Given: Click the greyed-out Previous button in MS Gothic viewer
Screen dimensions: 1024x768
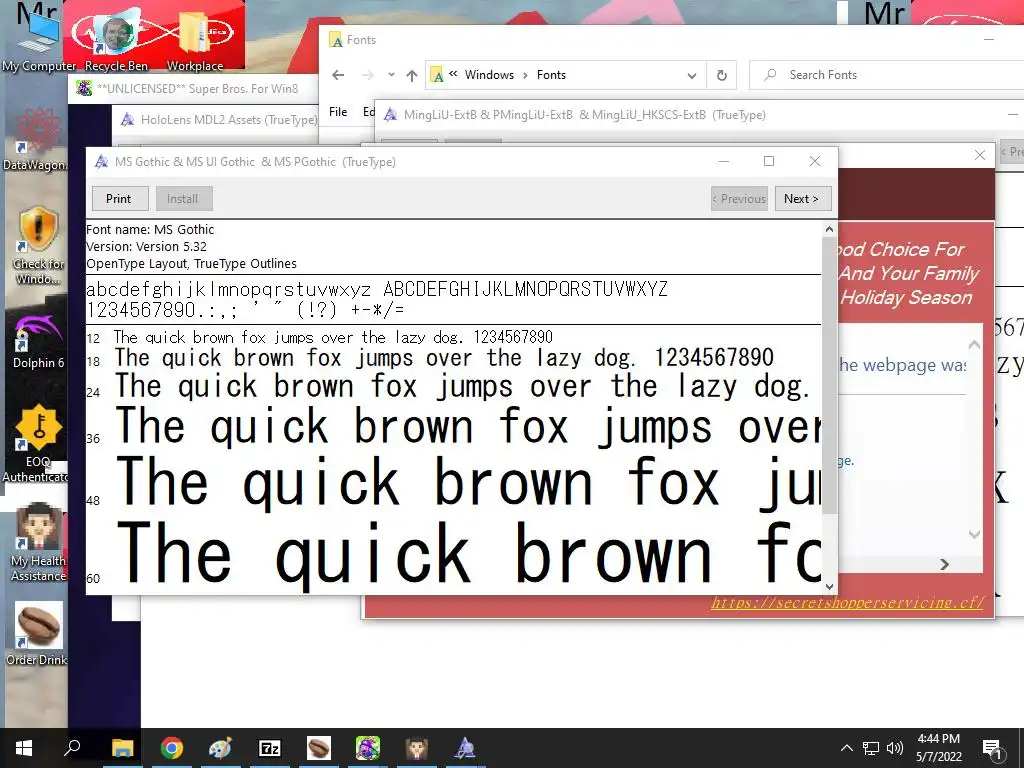Looking at the screenshot, I should point(739,199).
